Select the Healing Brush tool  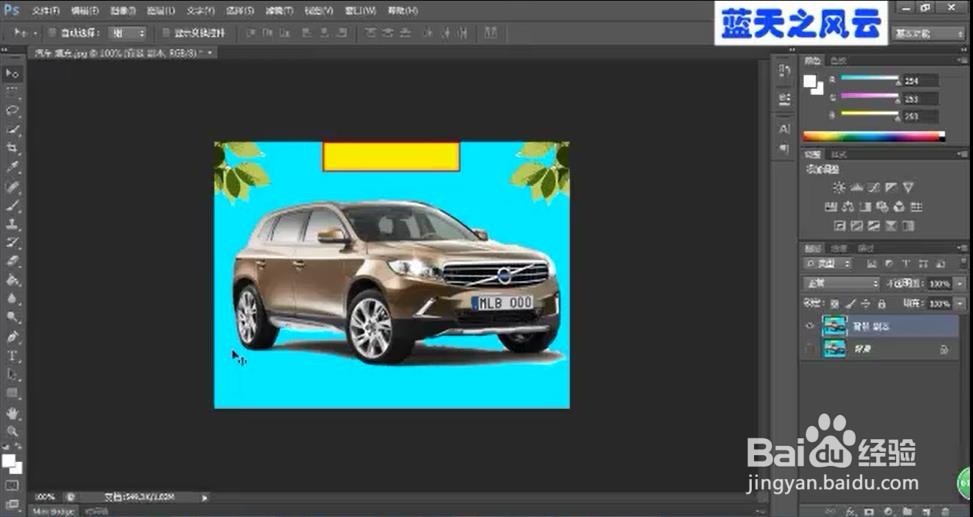pos(12,186)
